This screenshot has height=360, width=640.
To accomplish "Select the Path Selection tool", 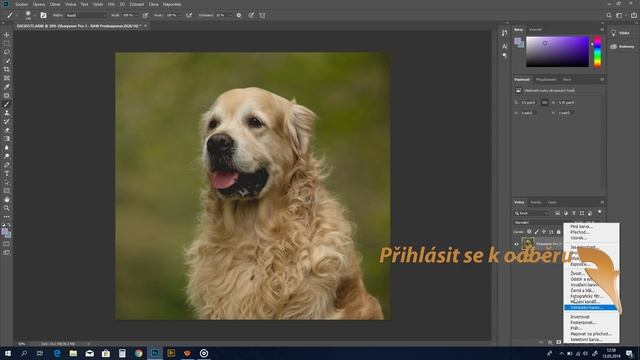I will click(7, 182).
